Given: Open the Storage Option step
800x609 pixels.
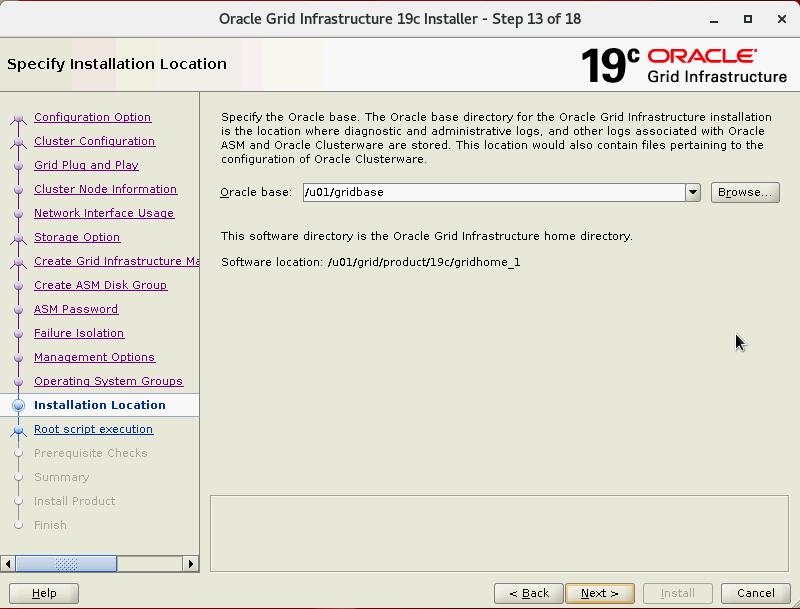Looking at the screenshot, I should 77,237.
